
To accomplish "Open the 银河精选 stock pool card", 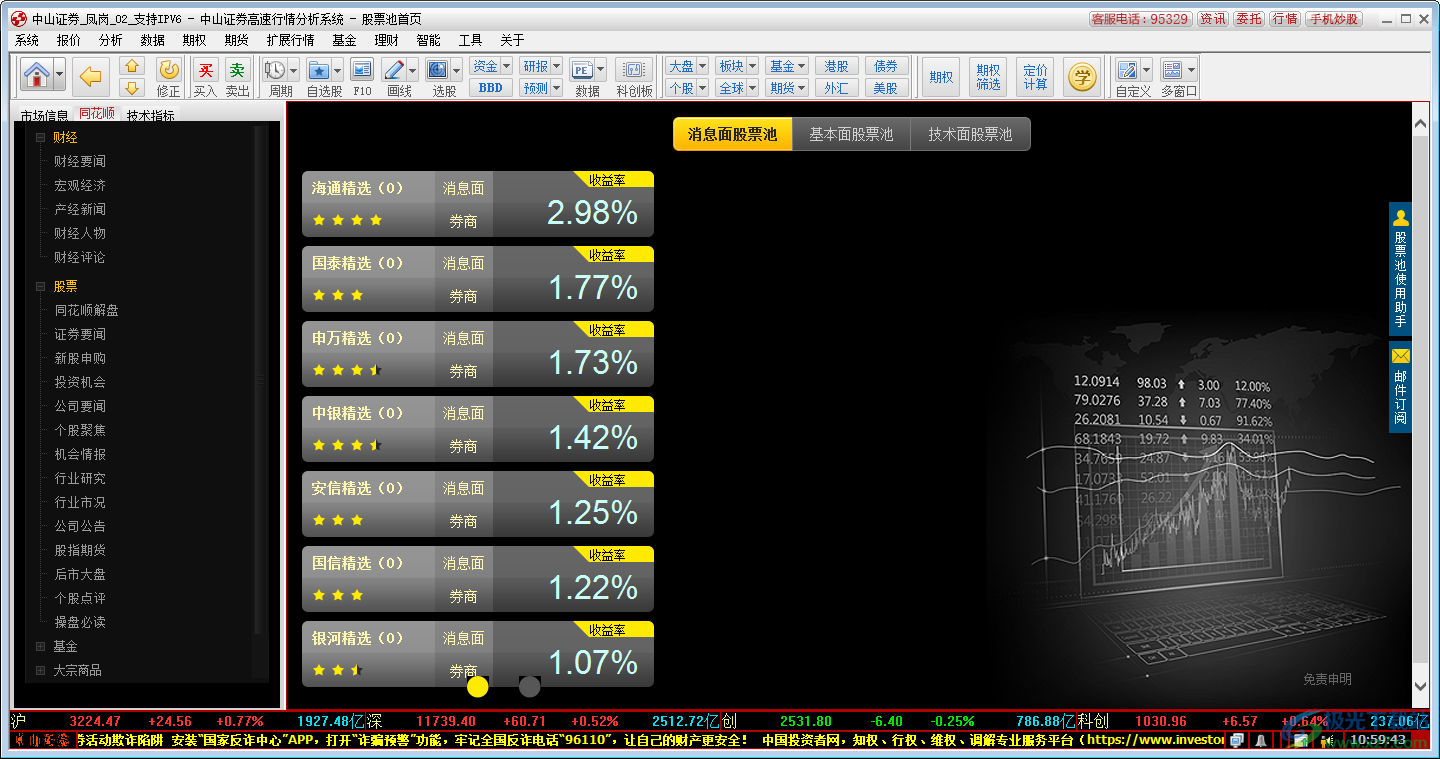I will point(478,654).
